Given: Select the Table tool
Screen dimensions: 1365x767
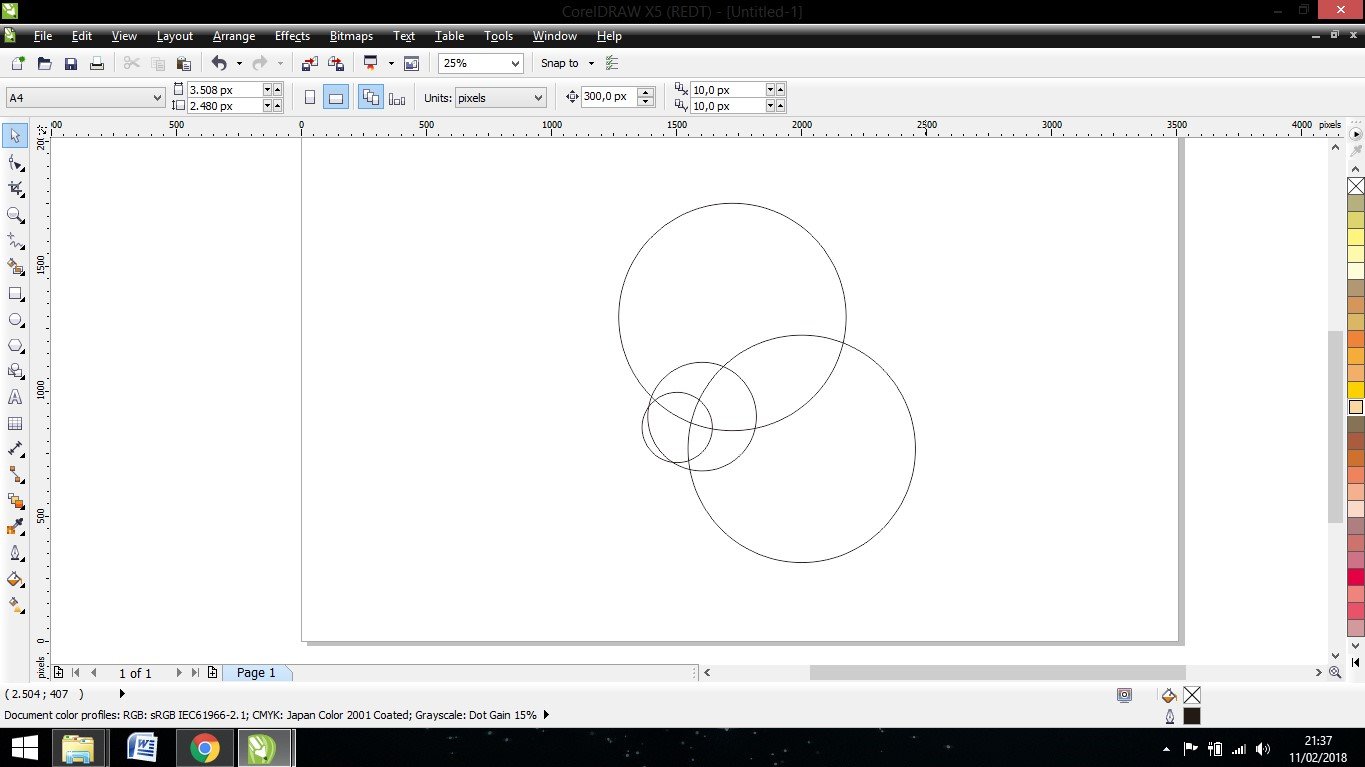Looking at the screenshot, I should [x=15, y=424].
